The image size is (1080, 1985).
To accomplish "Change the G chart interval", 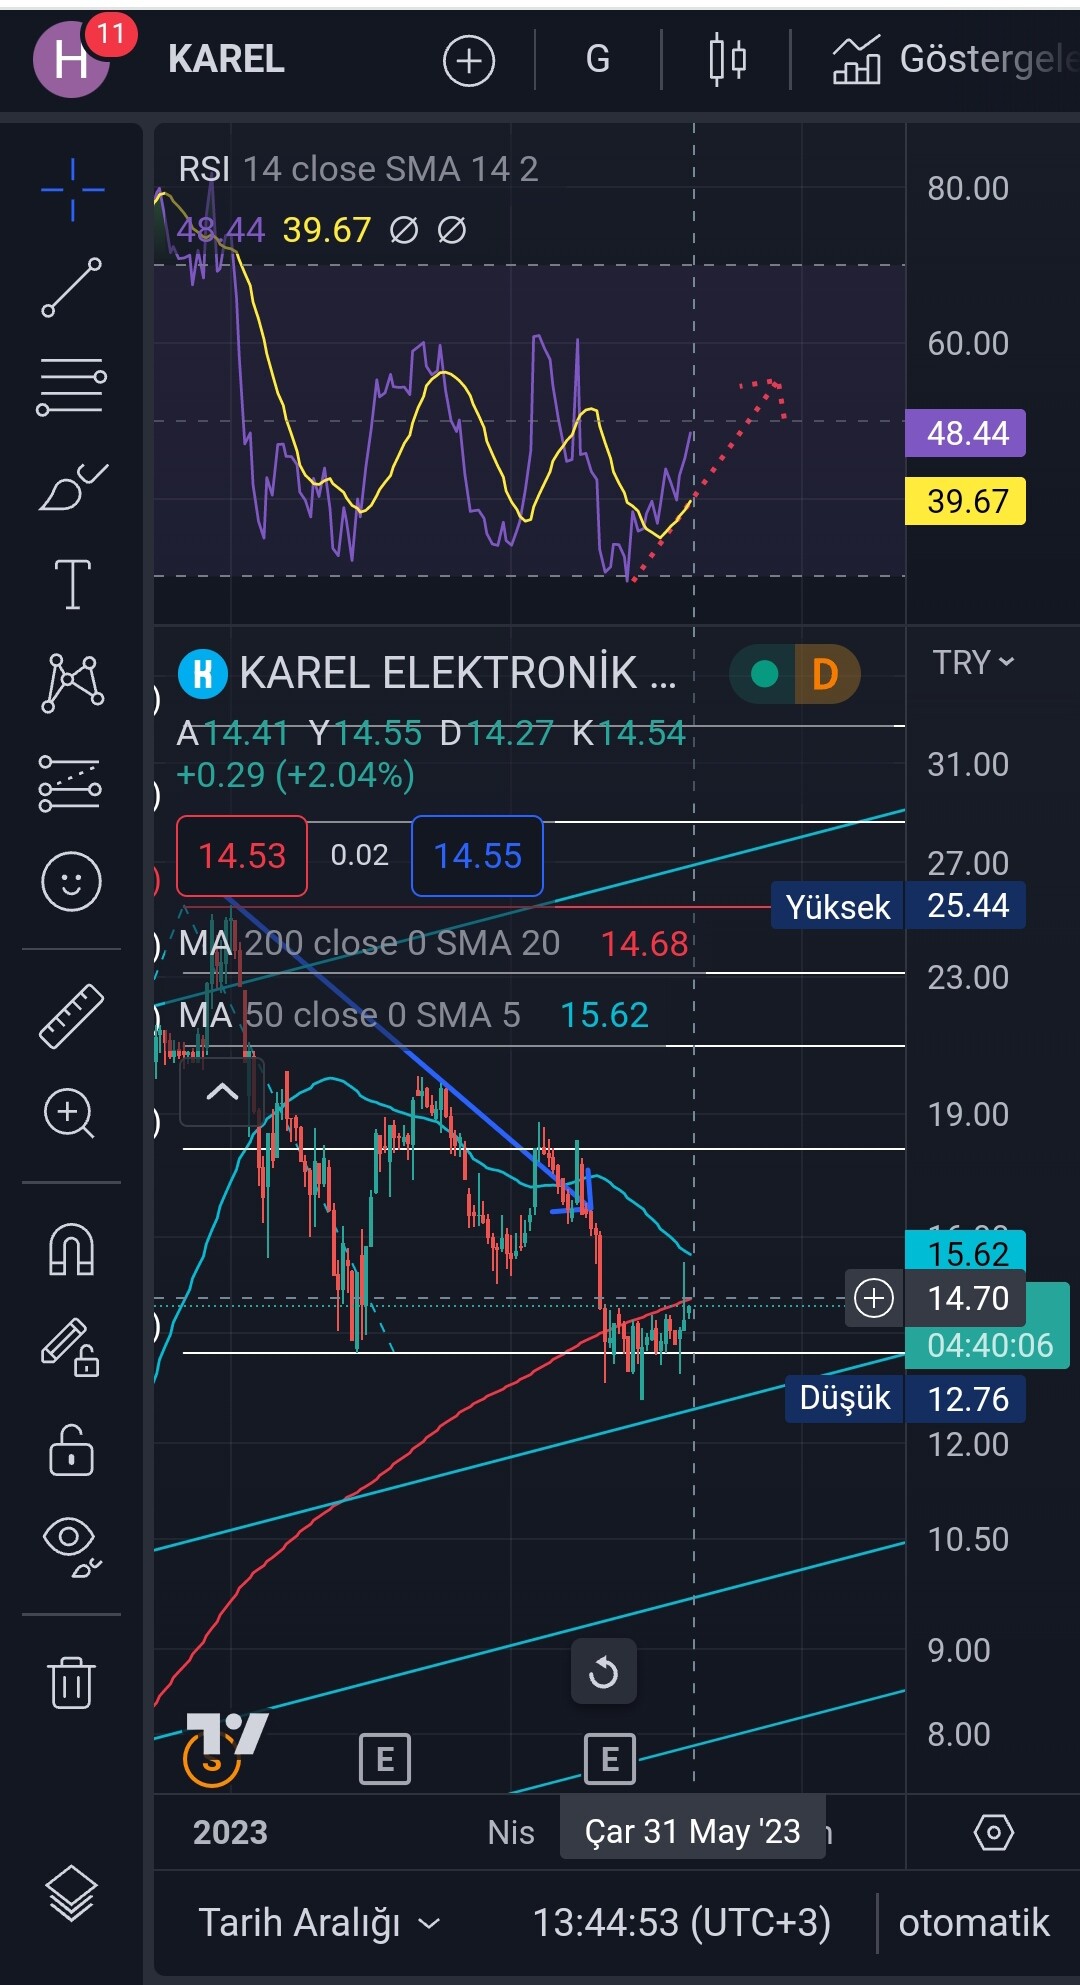I will click(598, 60).
